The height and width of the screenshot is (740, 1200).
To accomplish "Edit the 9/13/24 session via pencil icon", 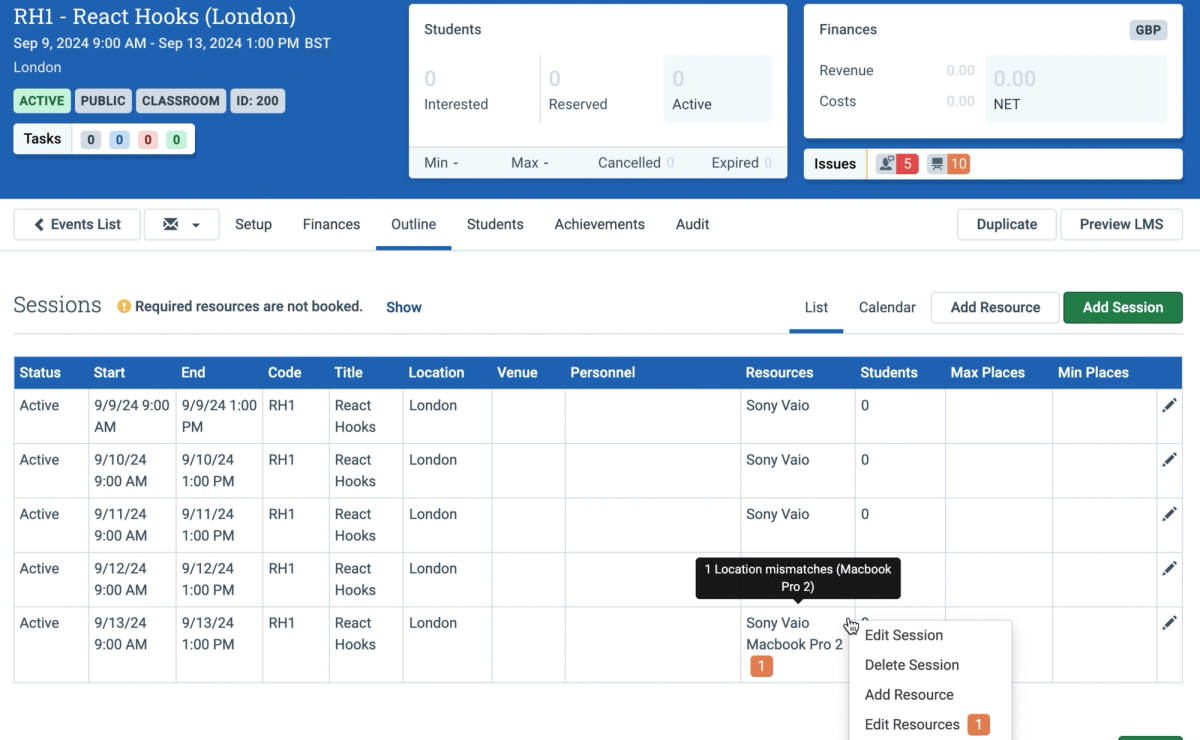I will pyautogui.click(x=1170, y=622).
